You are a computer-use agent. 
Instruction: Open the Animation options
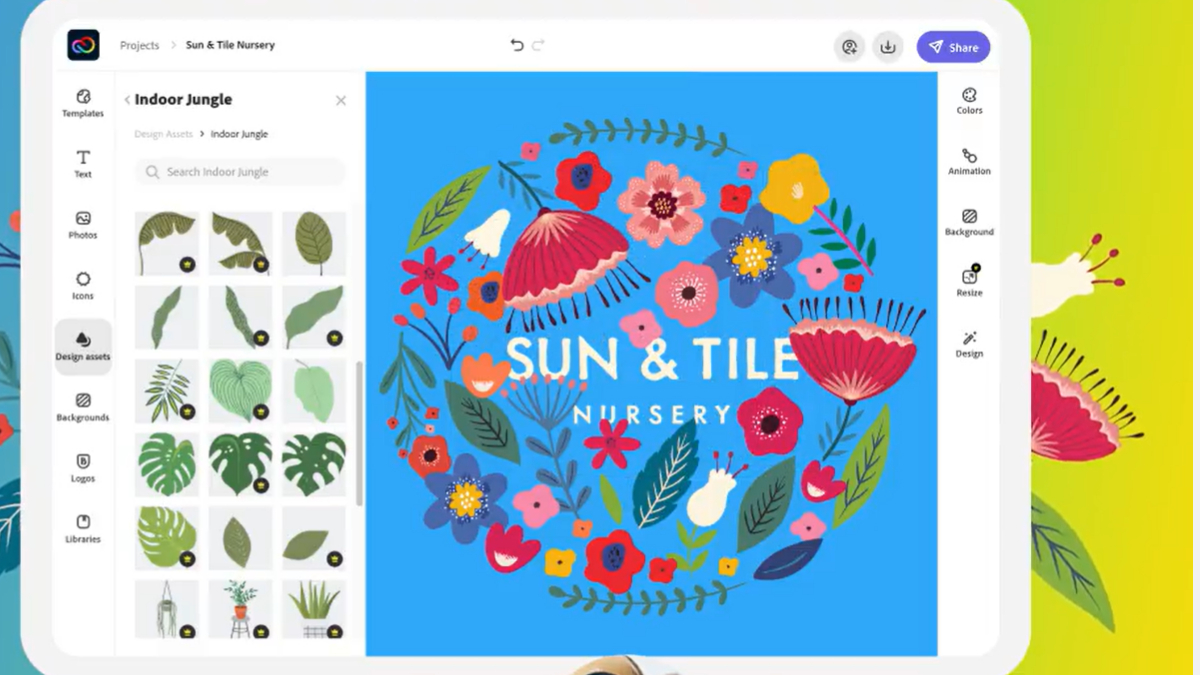[x=968, y=162]
